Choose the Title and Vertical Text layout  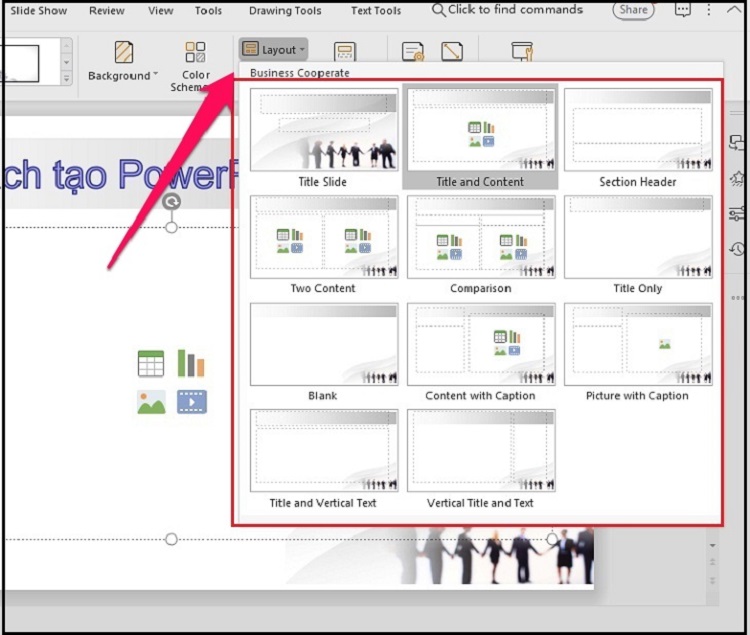pos(324,459)
